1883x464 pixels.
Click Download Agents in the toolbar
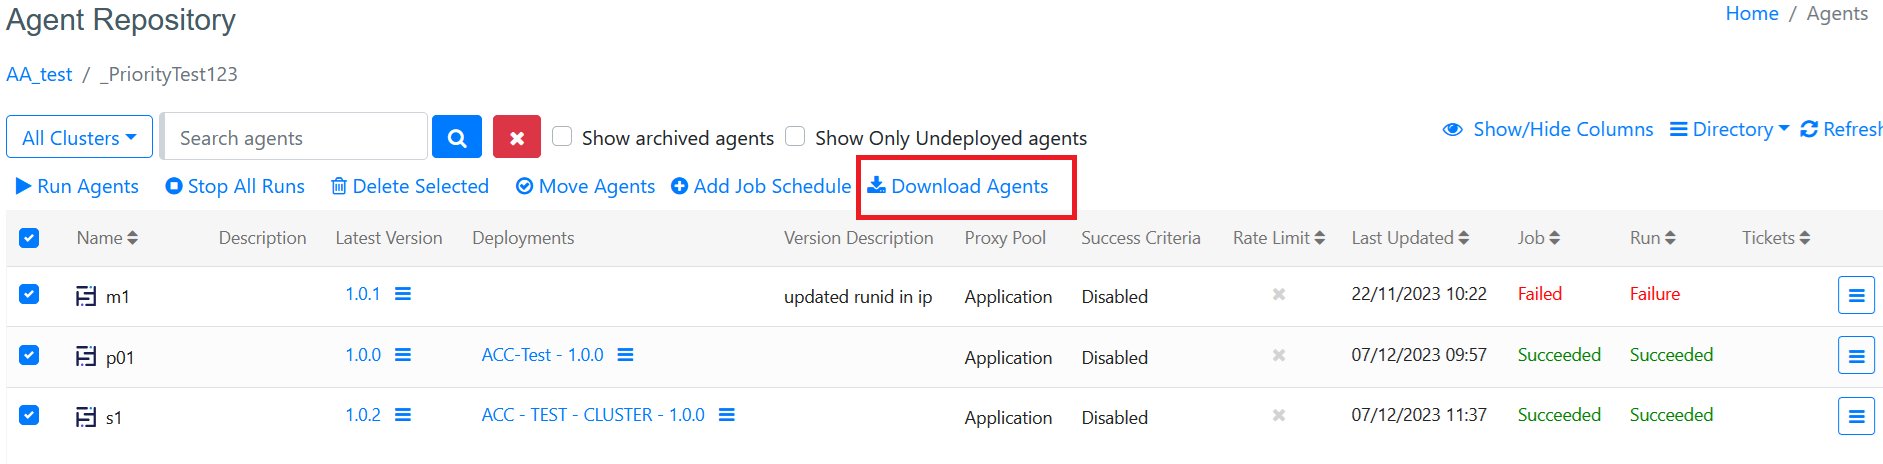coord(958,187)
